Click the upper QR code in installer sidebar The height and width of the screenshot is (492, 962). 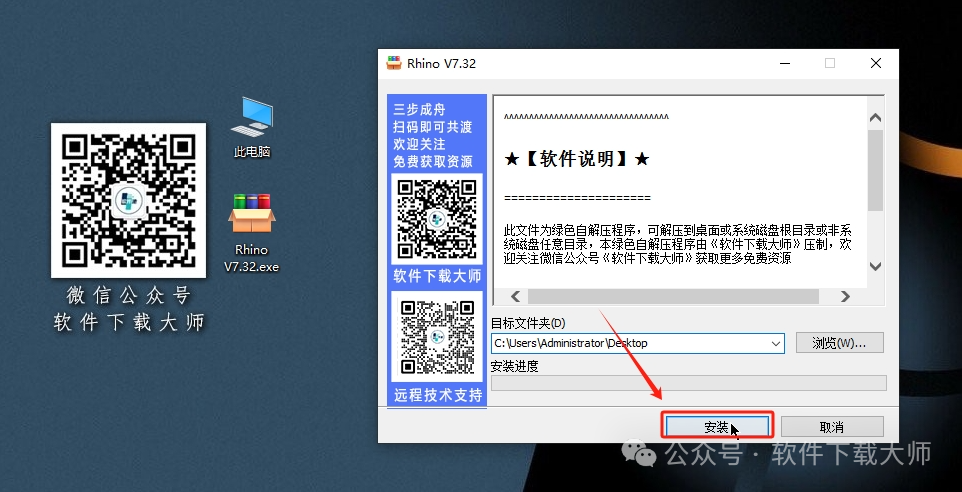[437, 219]
